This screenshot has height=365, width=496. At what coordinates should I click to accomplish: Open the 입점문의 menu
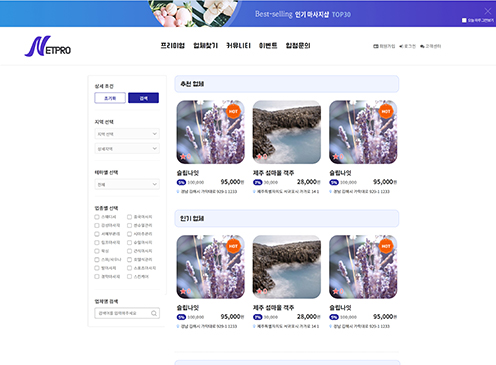click(298, 46)
